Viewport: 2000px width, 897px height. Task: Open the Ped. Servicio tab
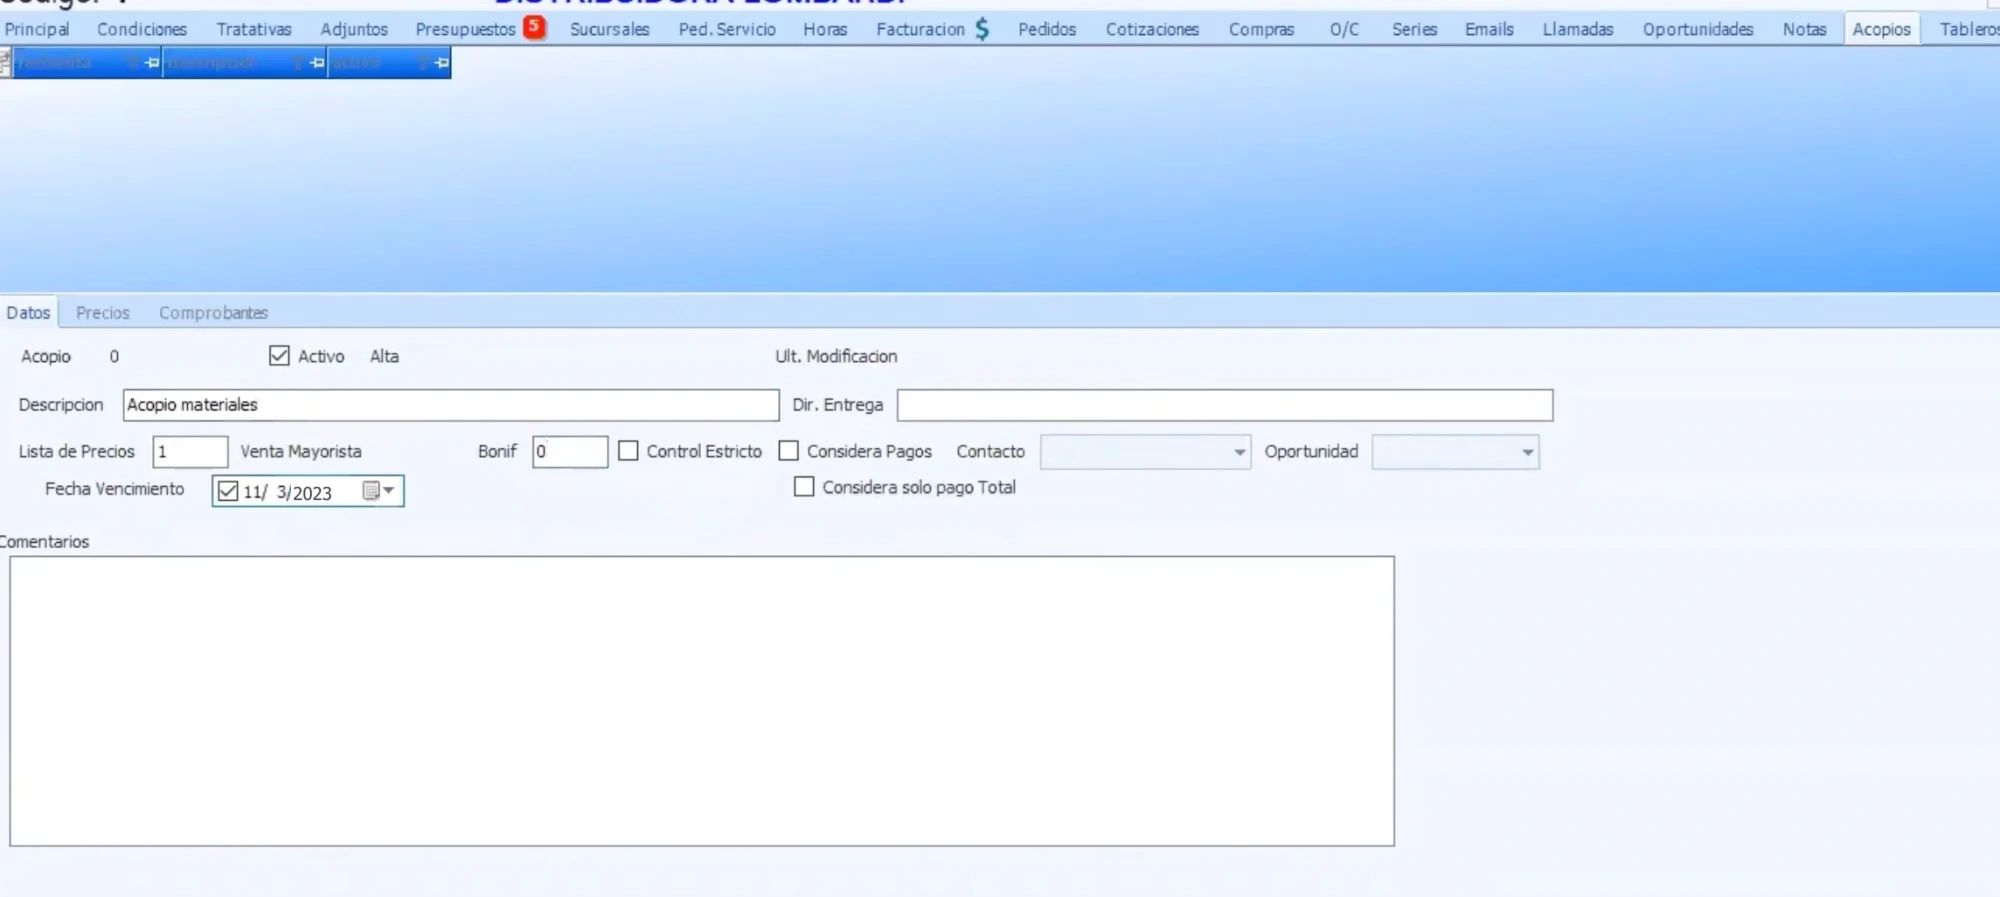coord(727,29)
